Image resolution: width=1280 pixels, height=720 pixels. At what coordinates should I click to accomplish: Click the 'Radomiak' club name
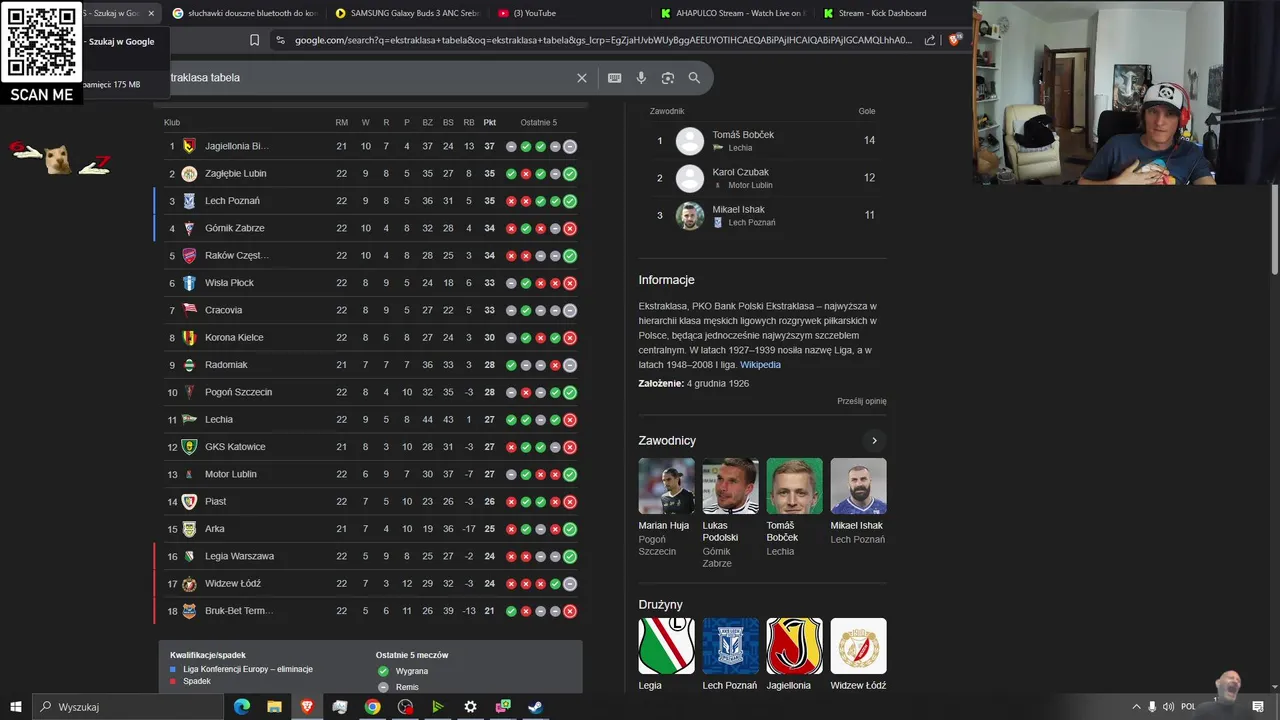click(x=226, y=365)
